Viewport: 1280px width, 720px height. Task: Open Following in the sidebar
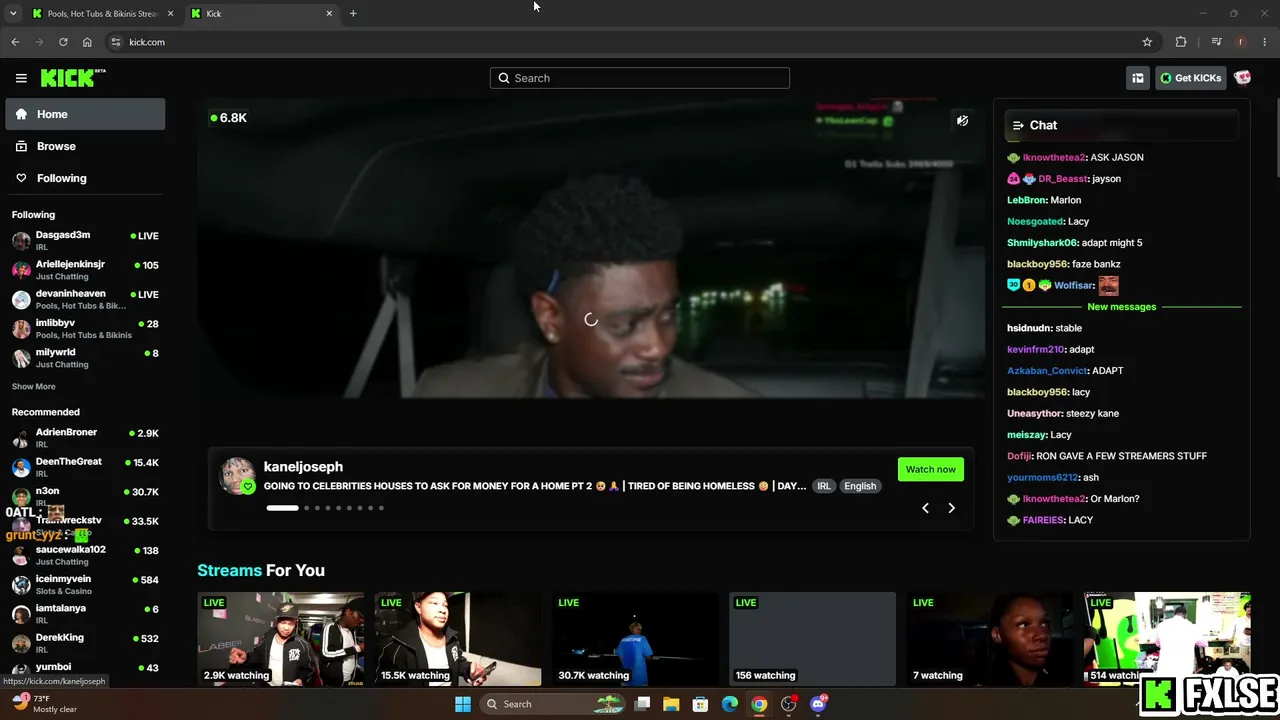click(x=85, y=178)
